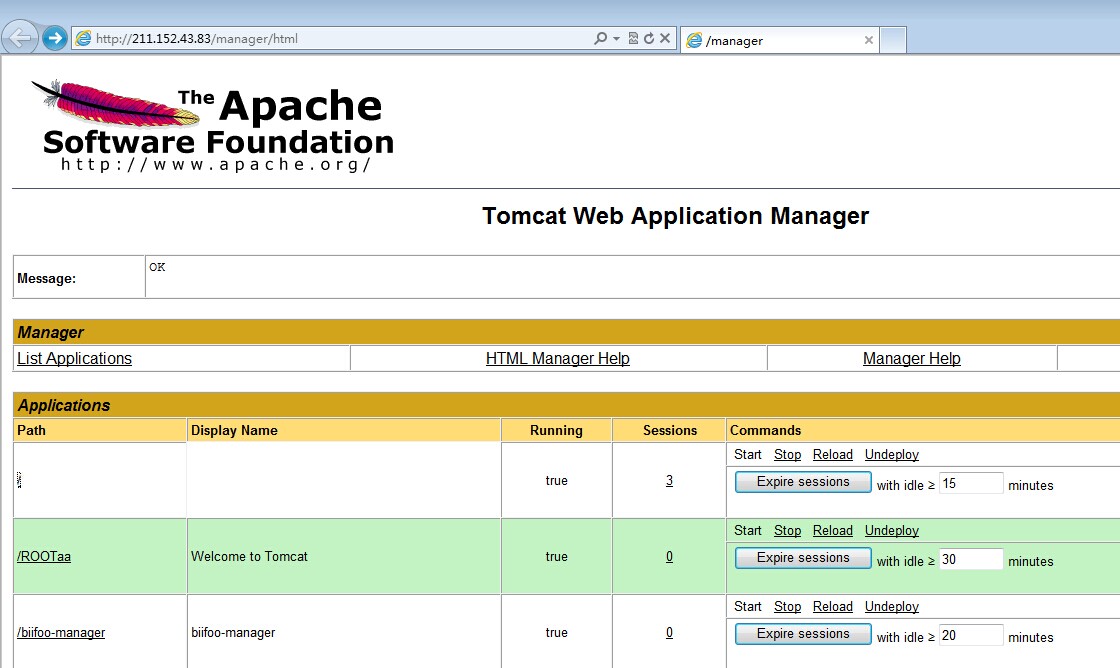Click the idle minutes field showing 20
This screenshot has width=1120, height=668.
pyautogui.click(x=971, y=635)
